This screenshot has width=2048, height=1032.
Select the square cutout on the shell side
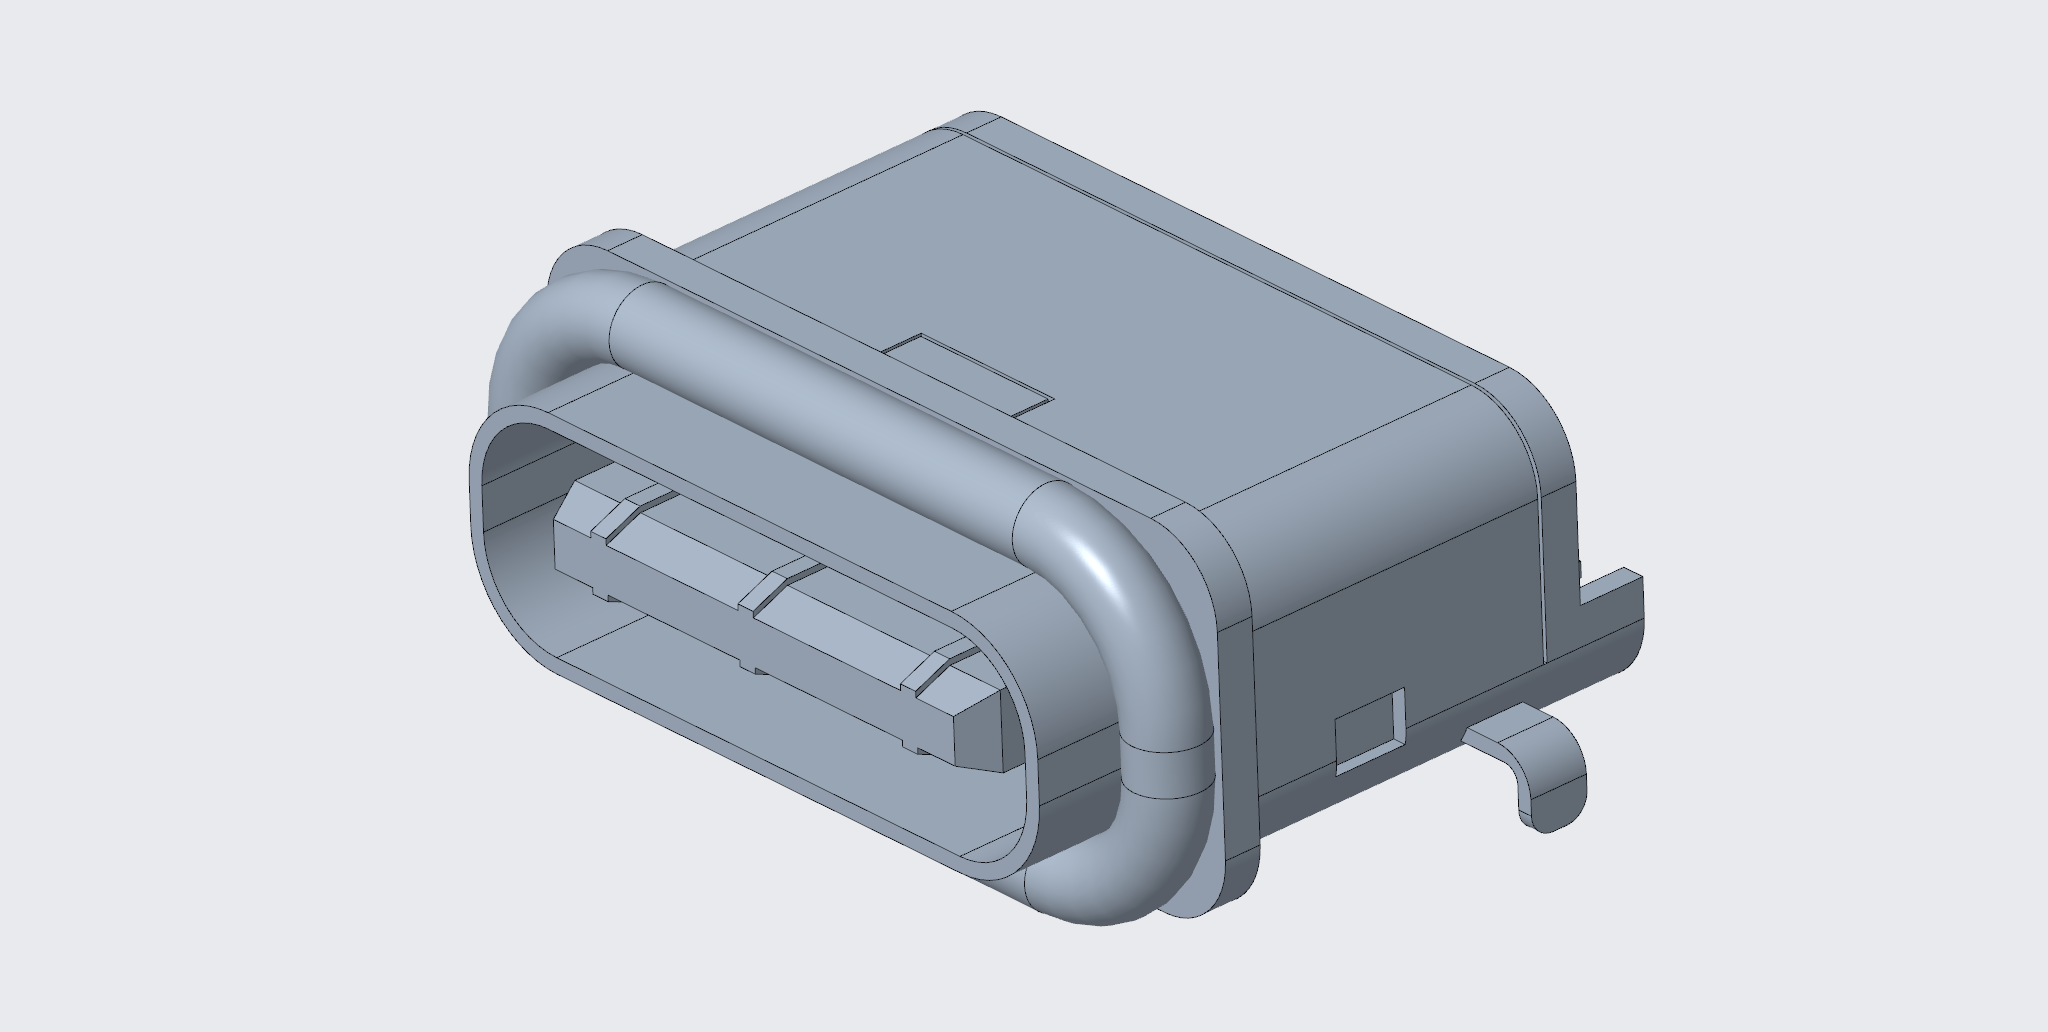(1371, 730)
